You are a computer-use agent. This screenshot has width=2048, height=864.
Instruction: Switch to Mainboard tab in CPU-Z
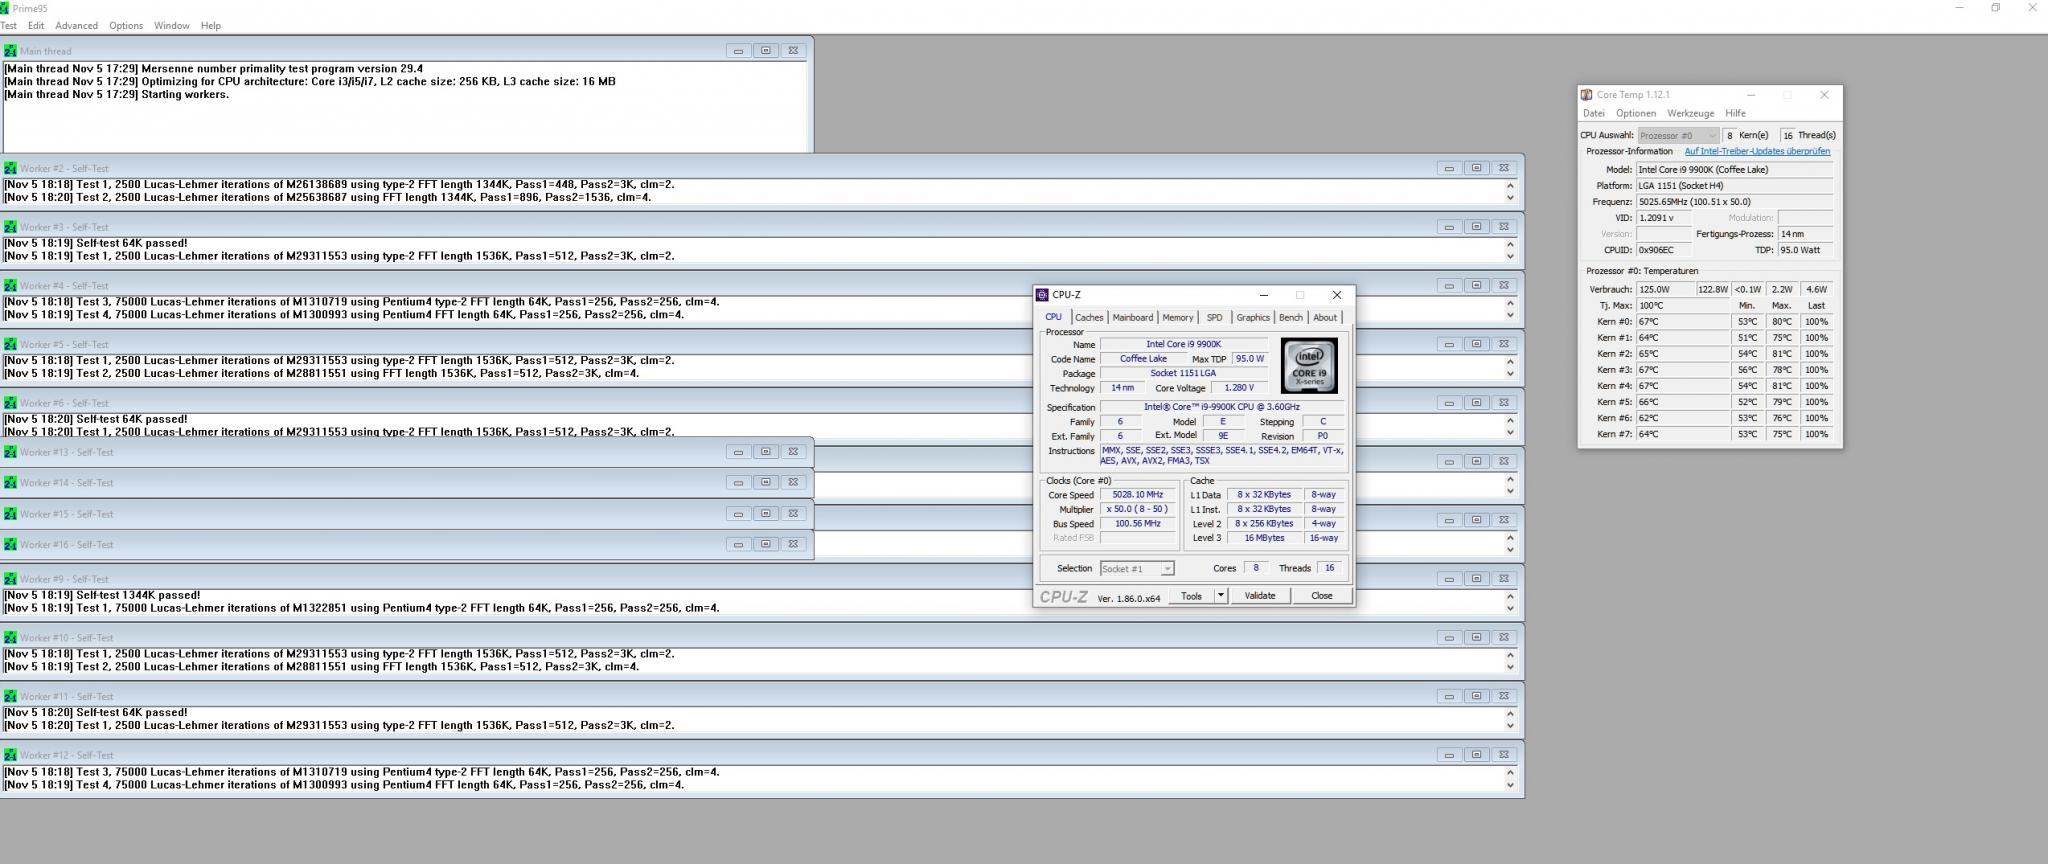point(1132,317)
